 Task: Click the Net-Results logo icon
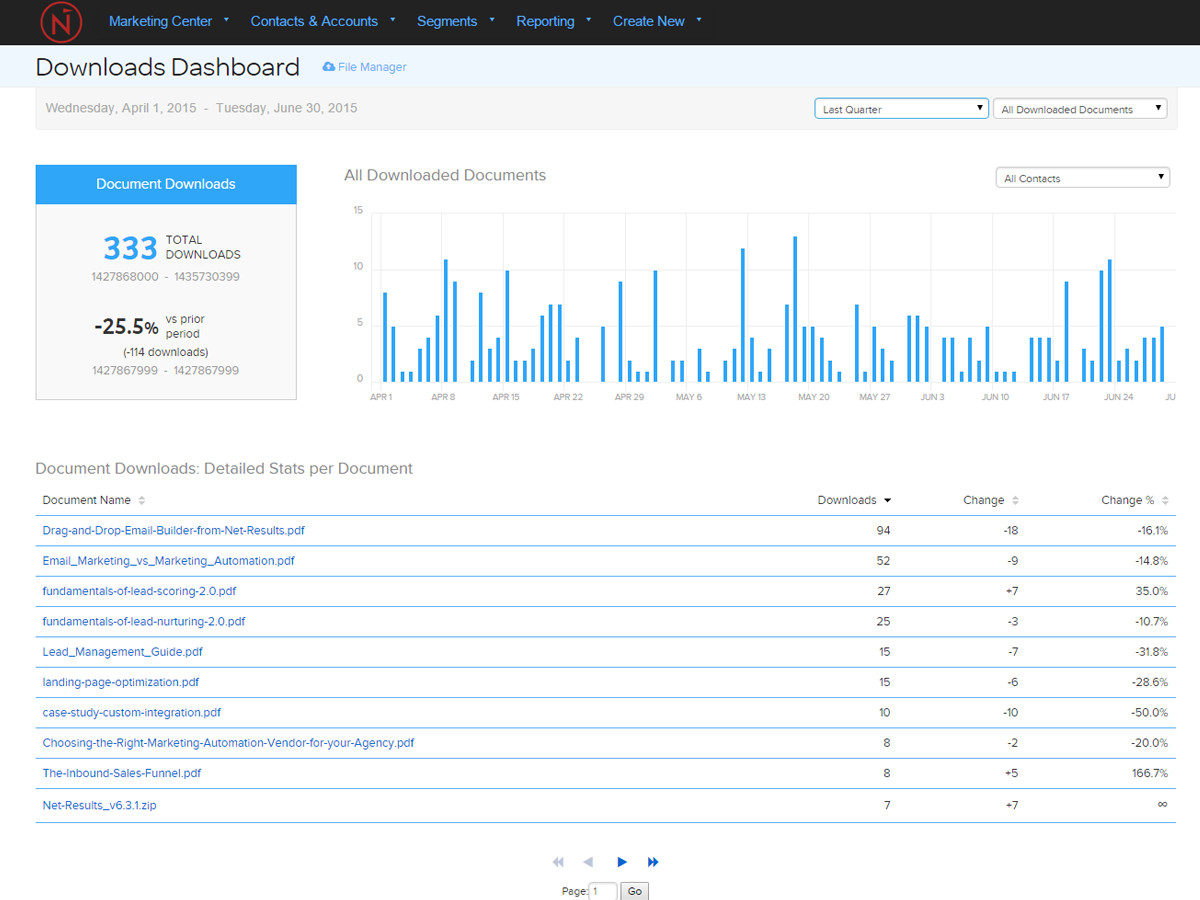click(61, 22)
